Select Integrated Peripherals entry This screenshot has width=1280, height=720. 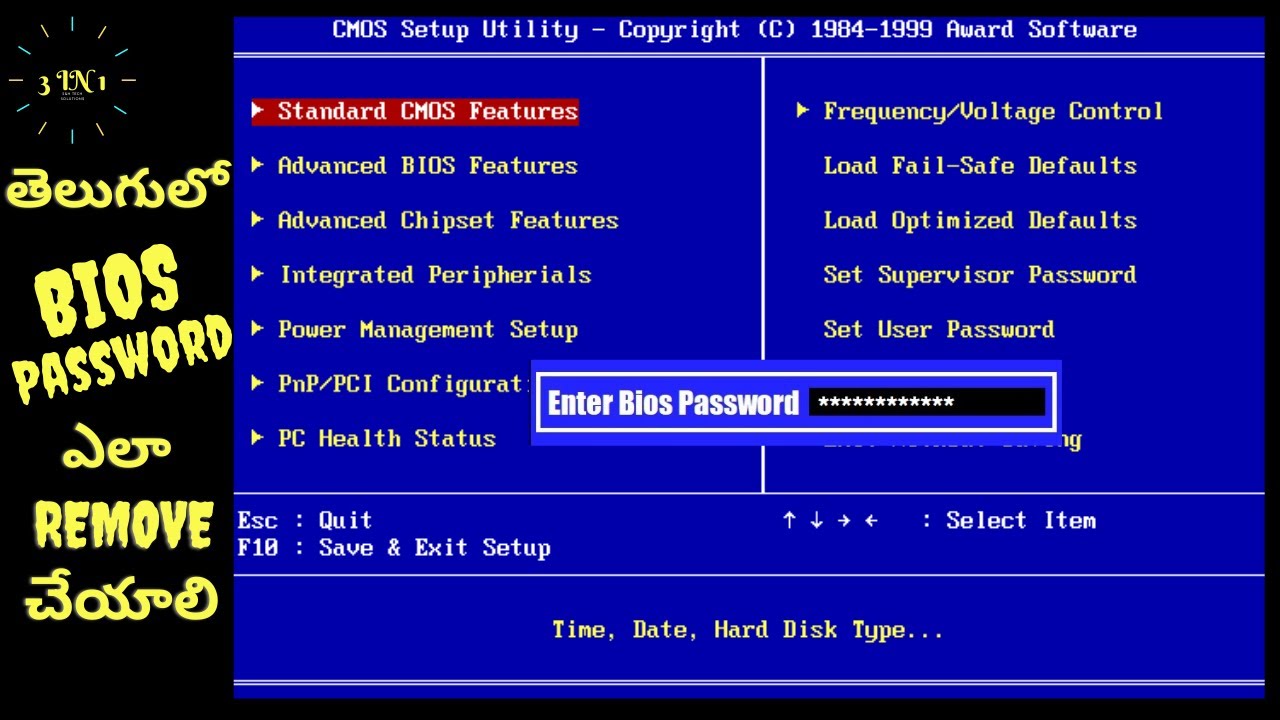coord(435,275)
